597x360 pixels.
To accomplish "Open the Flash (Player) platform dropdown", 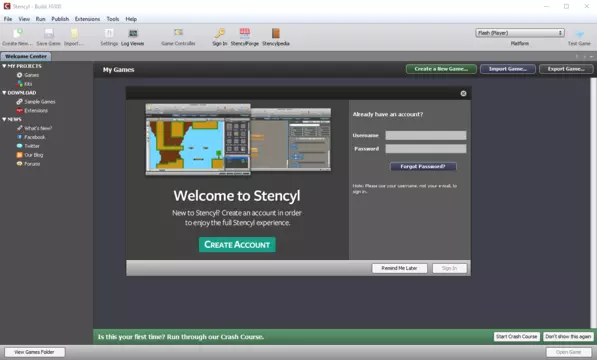I will [520, 33].
